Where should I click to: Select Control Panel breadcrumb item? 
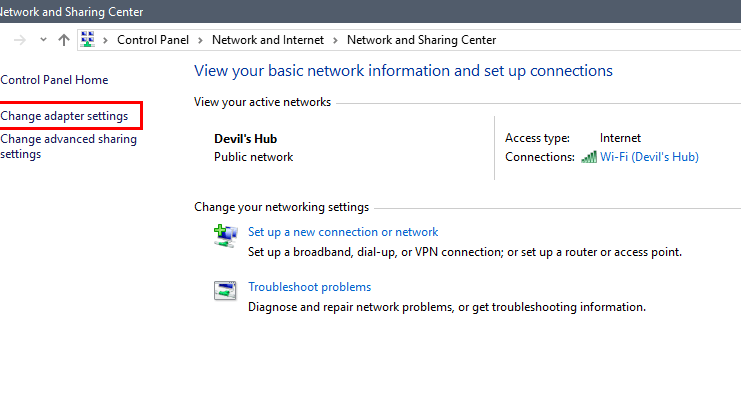click(153, 40)
